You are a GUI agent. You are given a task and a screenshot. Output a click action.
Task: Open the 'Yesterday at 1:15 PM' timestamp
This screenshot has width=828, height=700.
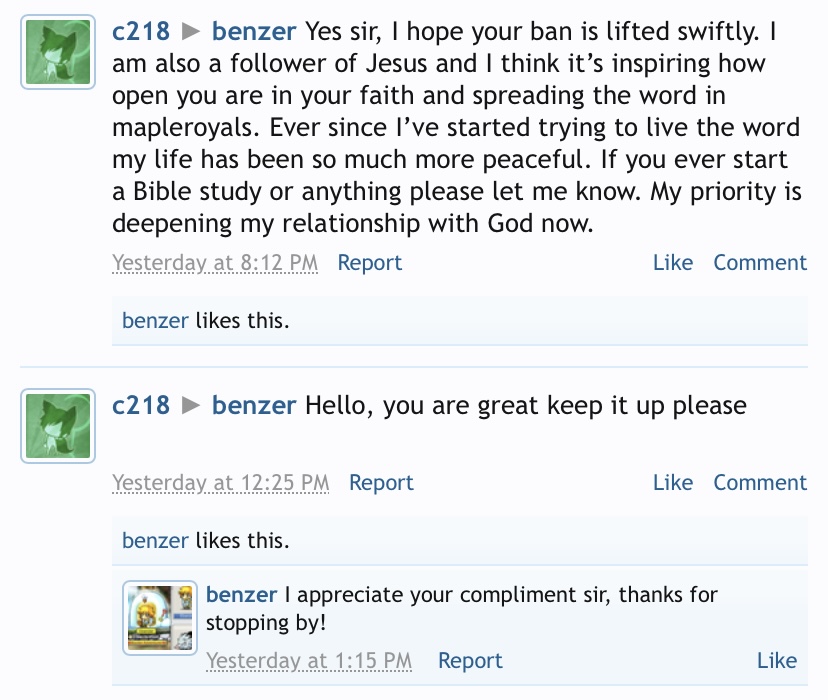pos(309,661)
